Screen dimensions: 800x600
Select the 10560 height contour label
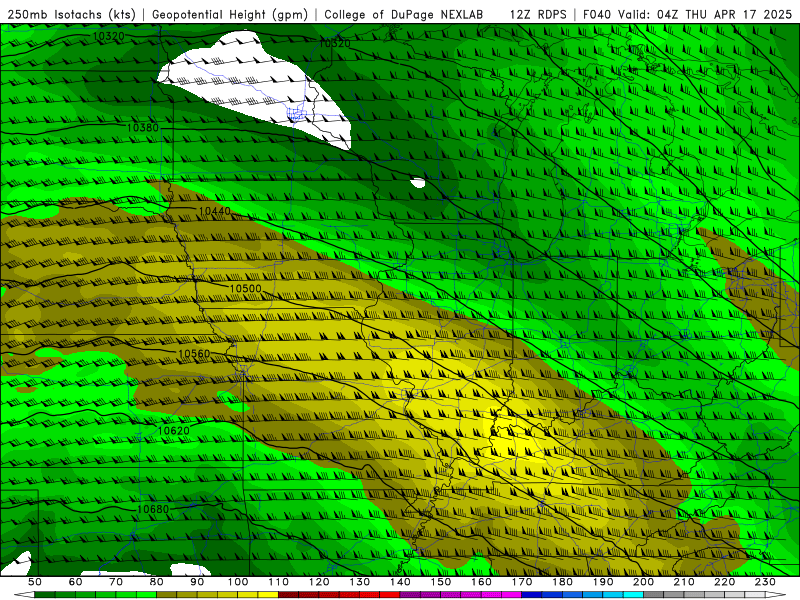(x=194, y=354)
